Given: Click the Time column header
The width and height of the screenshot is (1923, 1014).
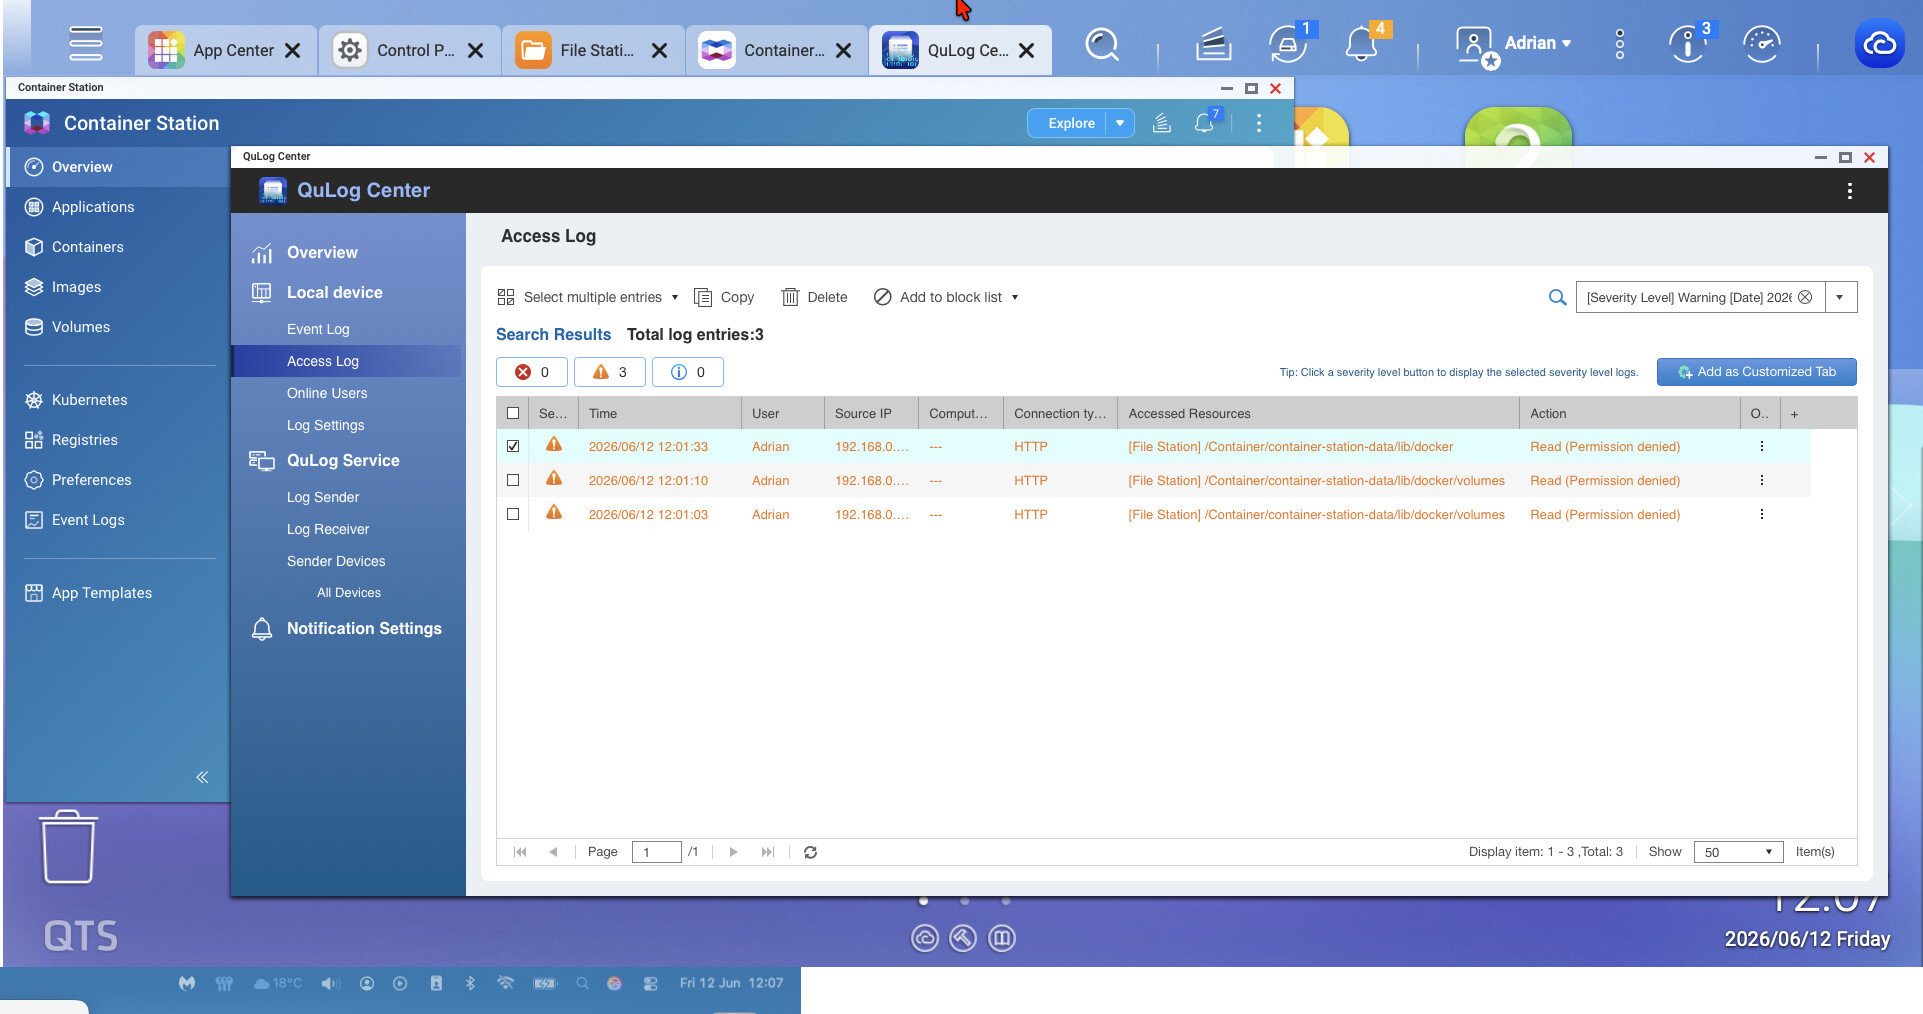Looking at the screenshot, I should [659, 414].
